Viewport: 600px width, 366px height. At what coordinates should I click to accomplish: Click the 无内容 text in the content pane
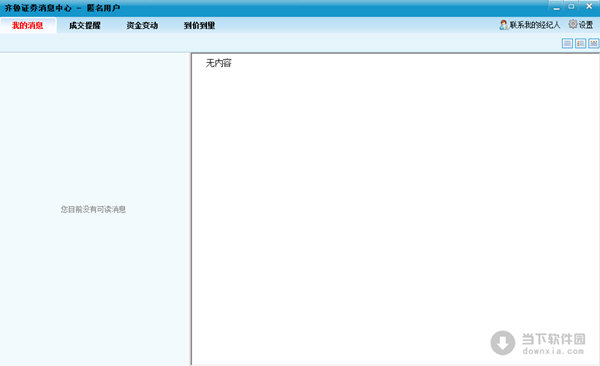(x=218, y=63)
